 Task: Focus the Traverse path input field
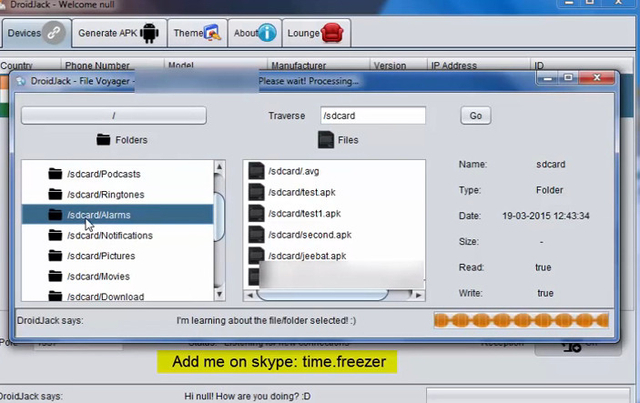(373, 116)
